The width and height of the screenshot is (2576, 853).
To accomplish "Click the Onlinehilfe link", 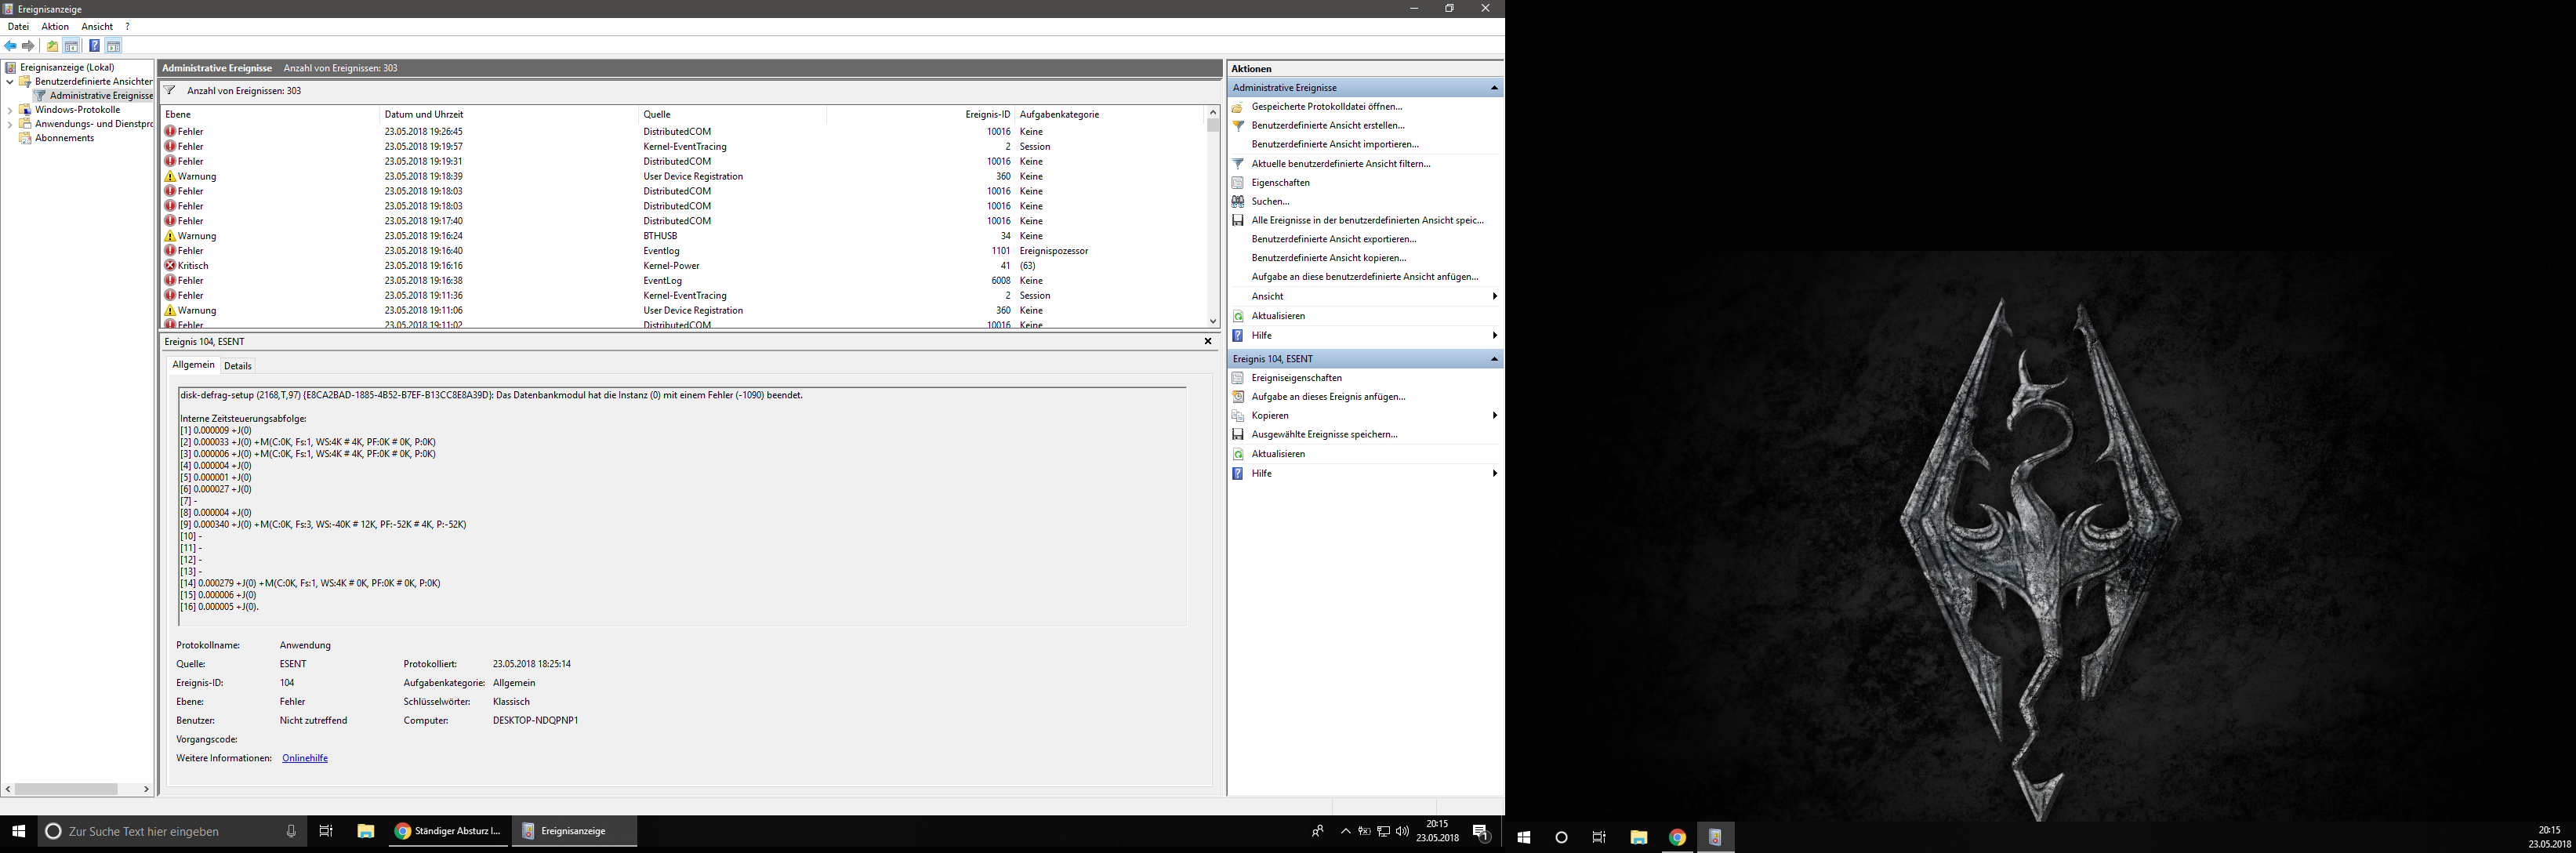I will pos(305,757).
